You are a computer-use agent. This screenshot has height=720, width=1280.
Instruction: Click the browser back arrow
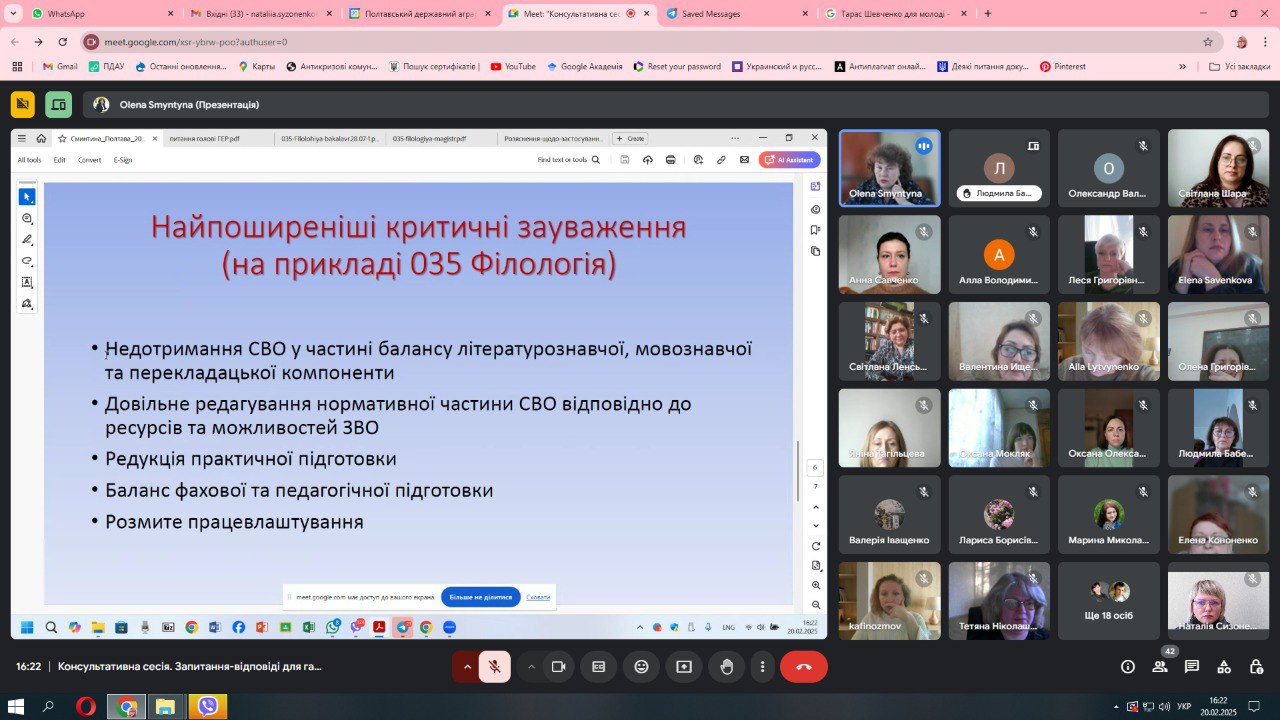coord(15,42)
